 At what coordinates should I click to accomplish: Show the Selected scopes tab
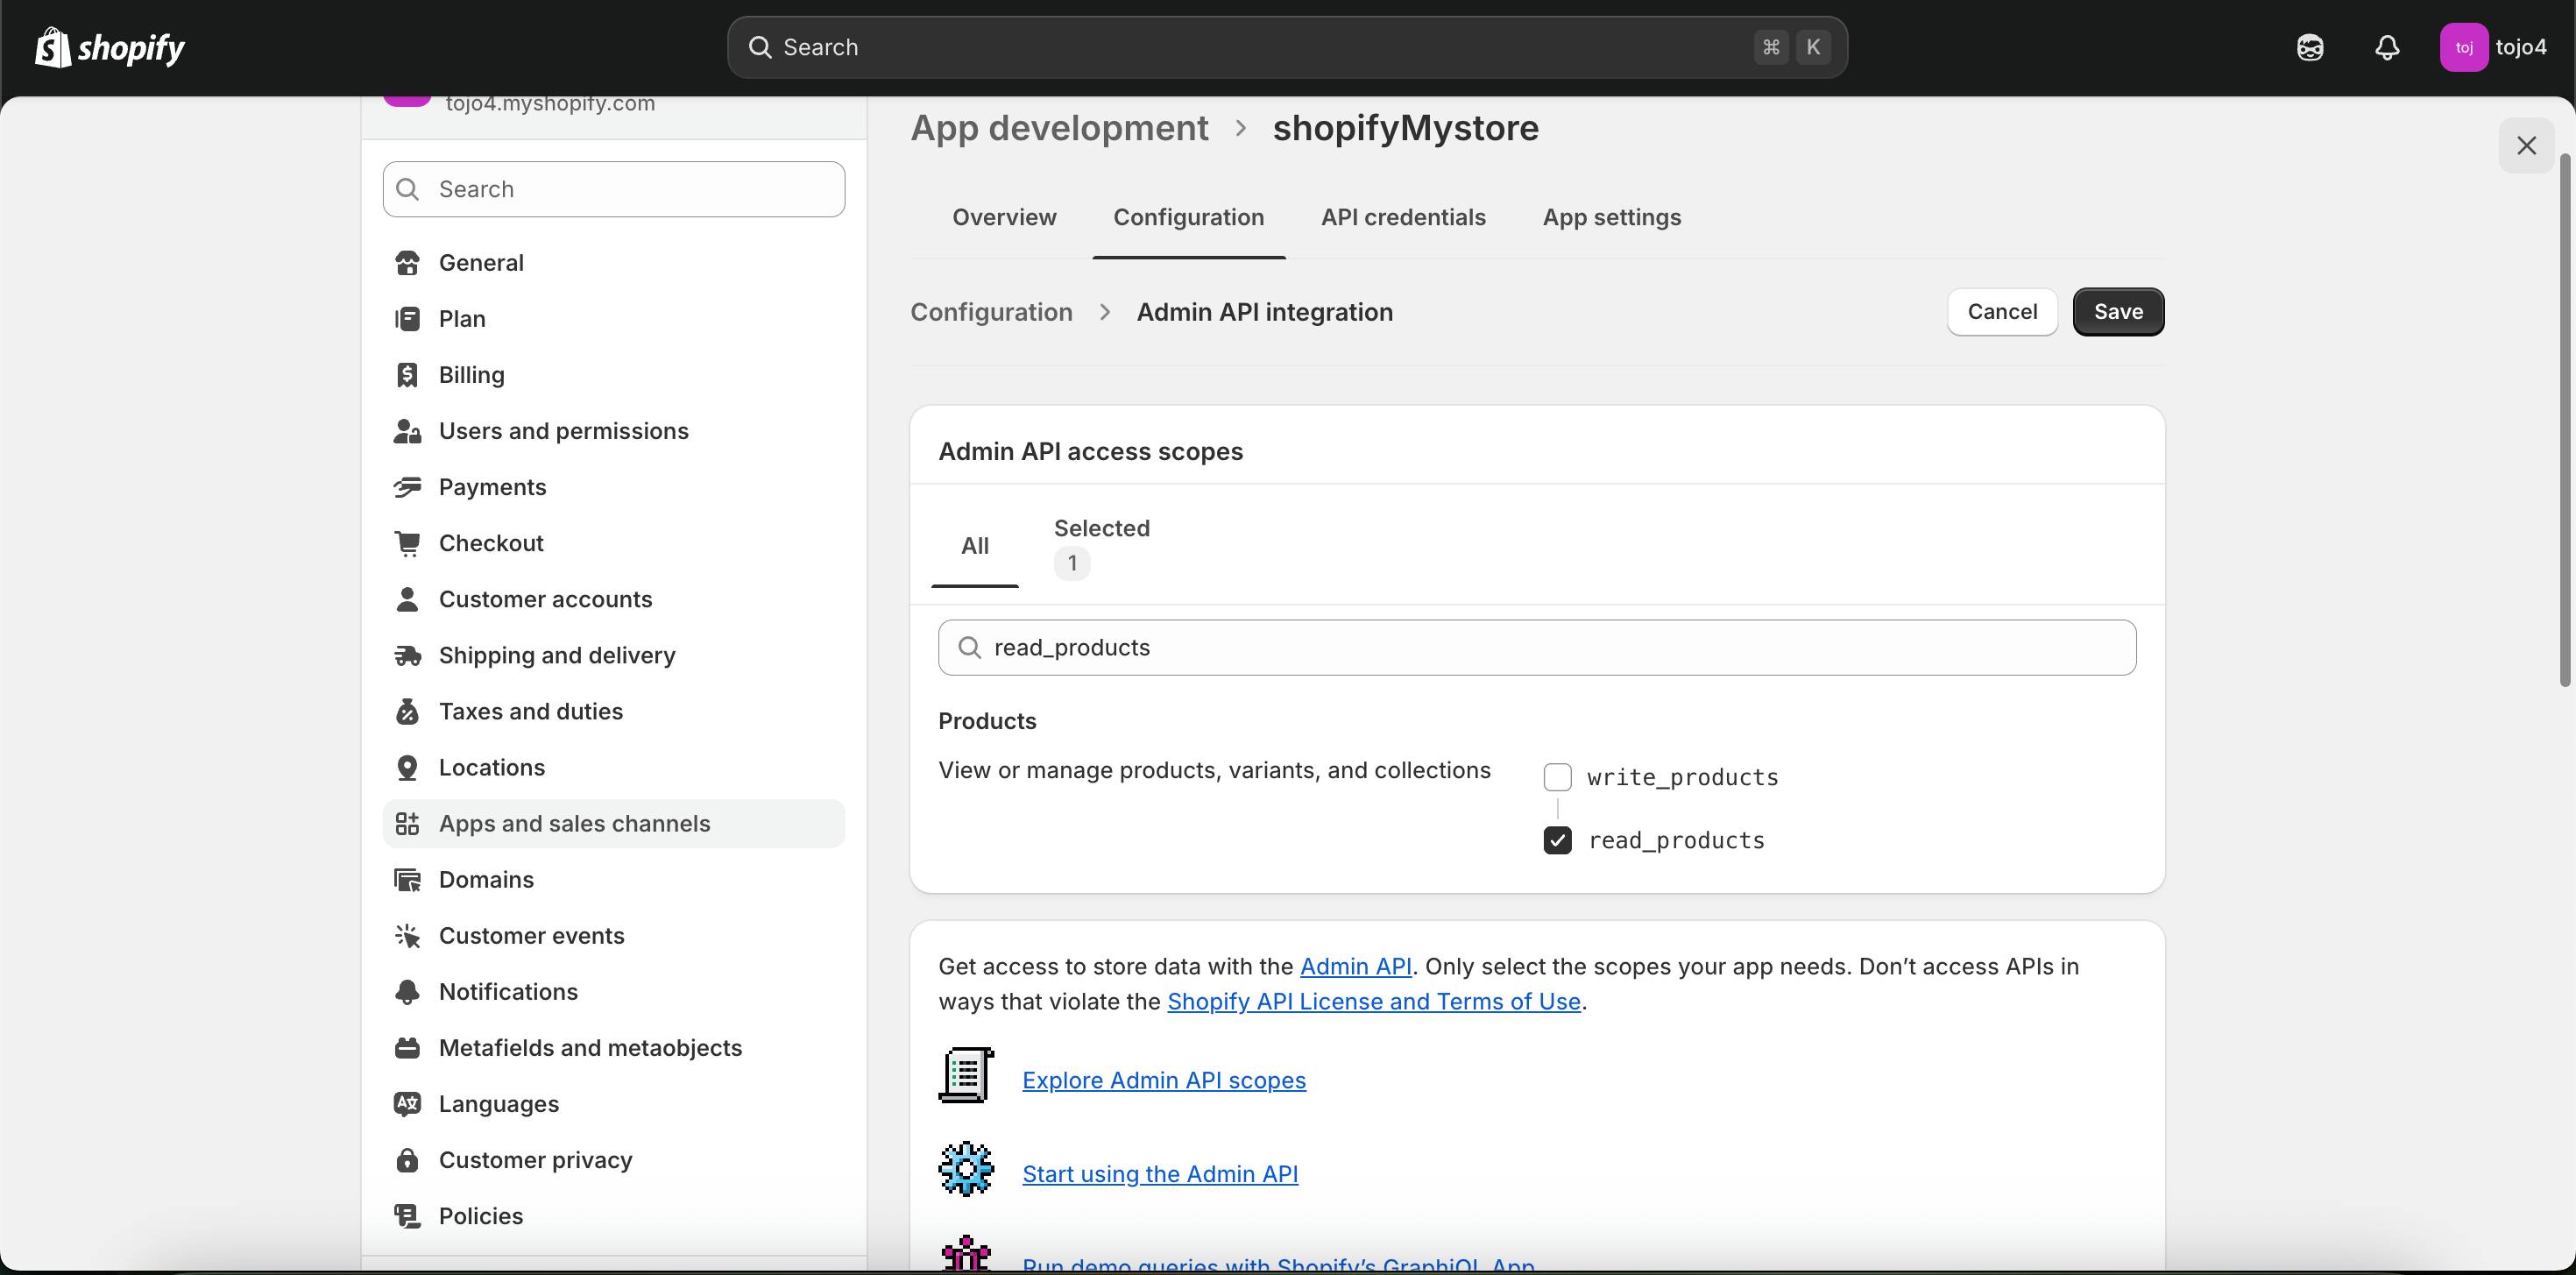(1101, 545)
